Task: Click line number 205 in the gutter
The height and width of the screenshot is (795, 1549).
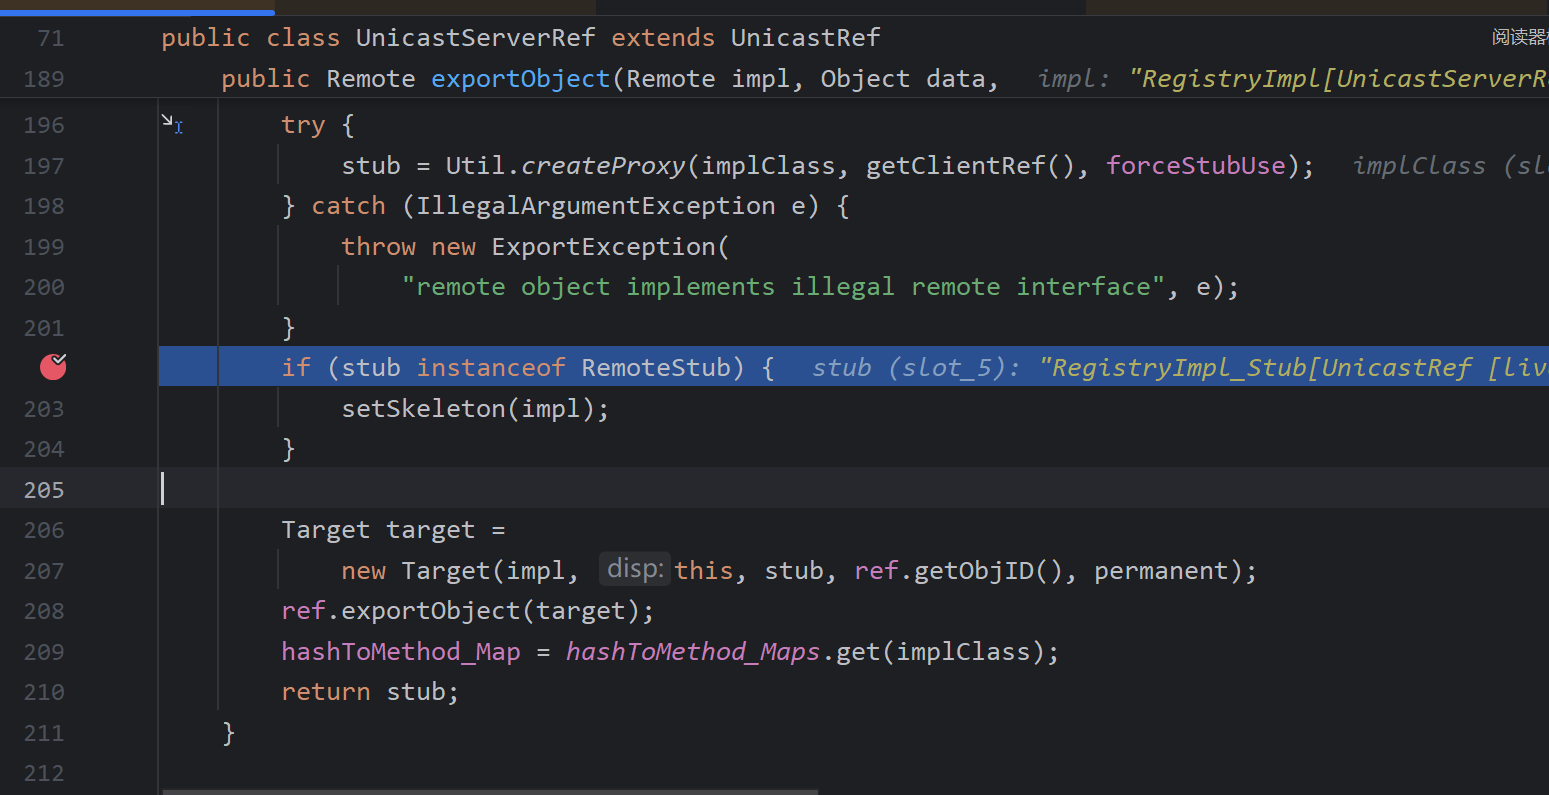Action: (x=44, y=490)
